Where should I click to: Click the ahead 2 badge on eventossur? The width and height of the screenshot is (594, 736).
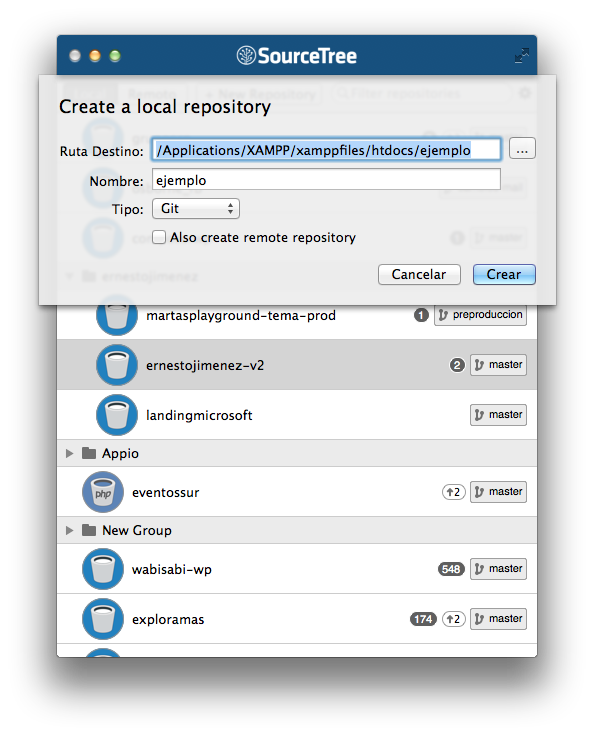(454, 492)
